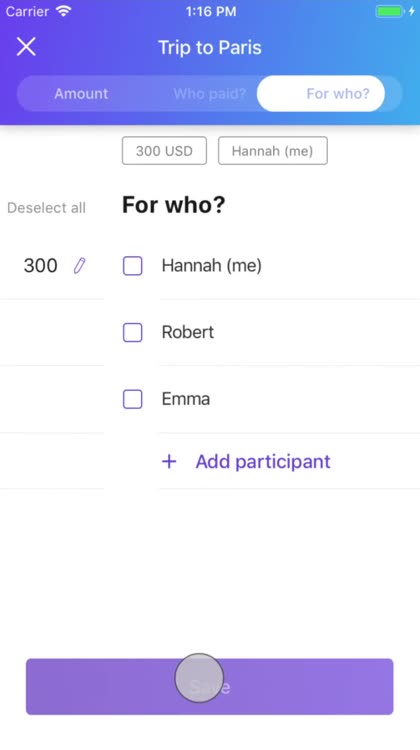Screen dimensions: 420x750
Task: Close the Trip to Paris expense screen
Action: (26, 47)
